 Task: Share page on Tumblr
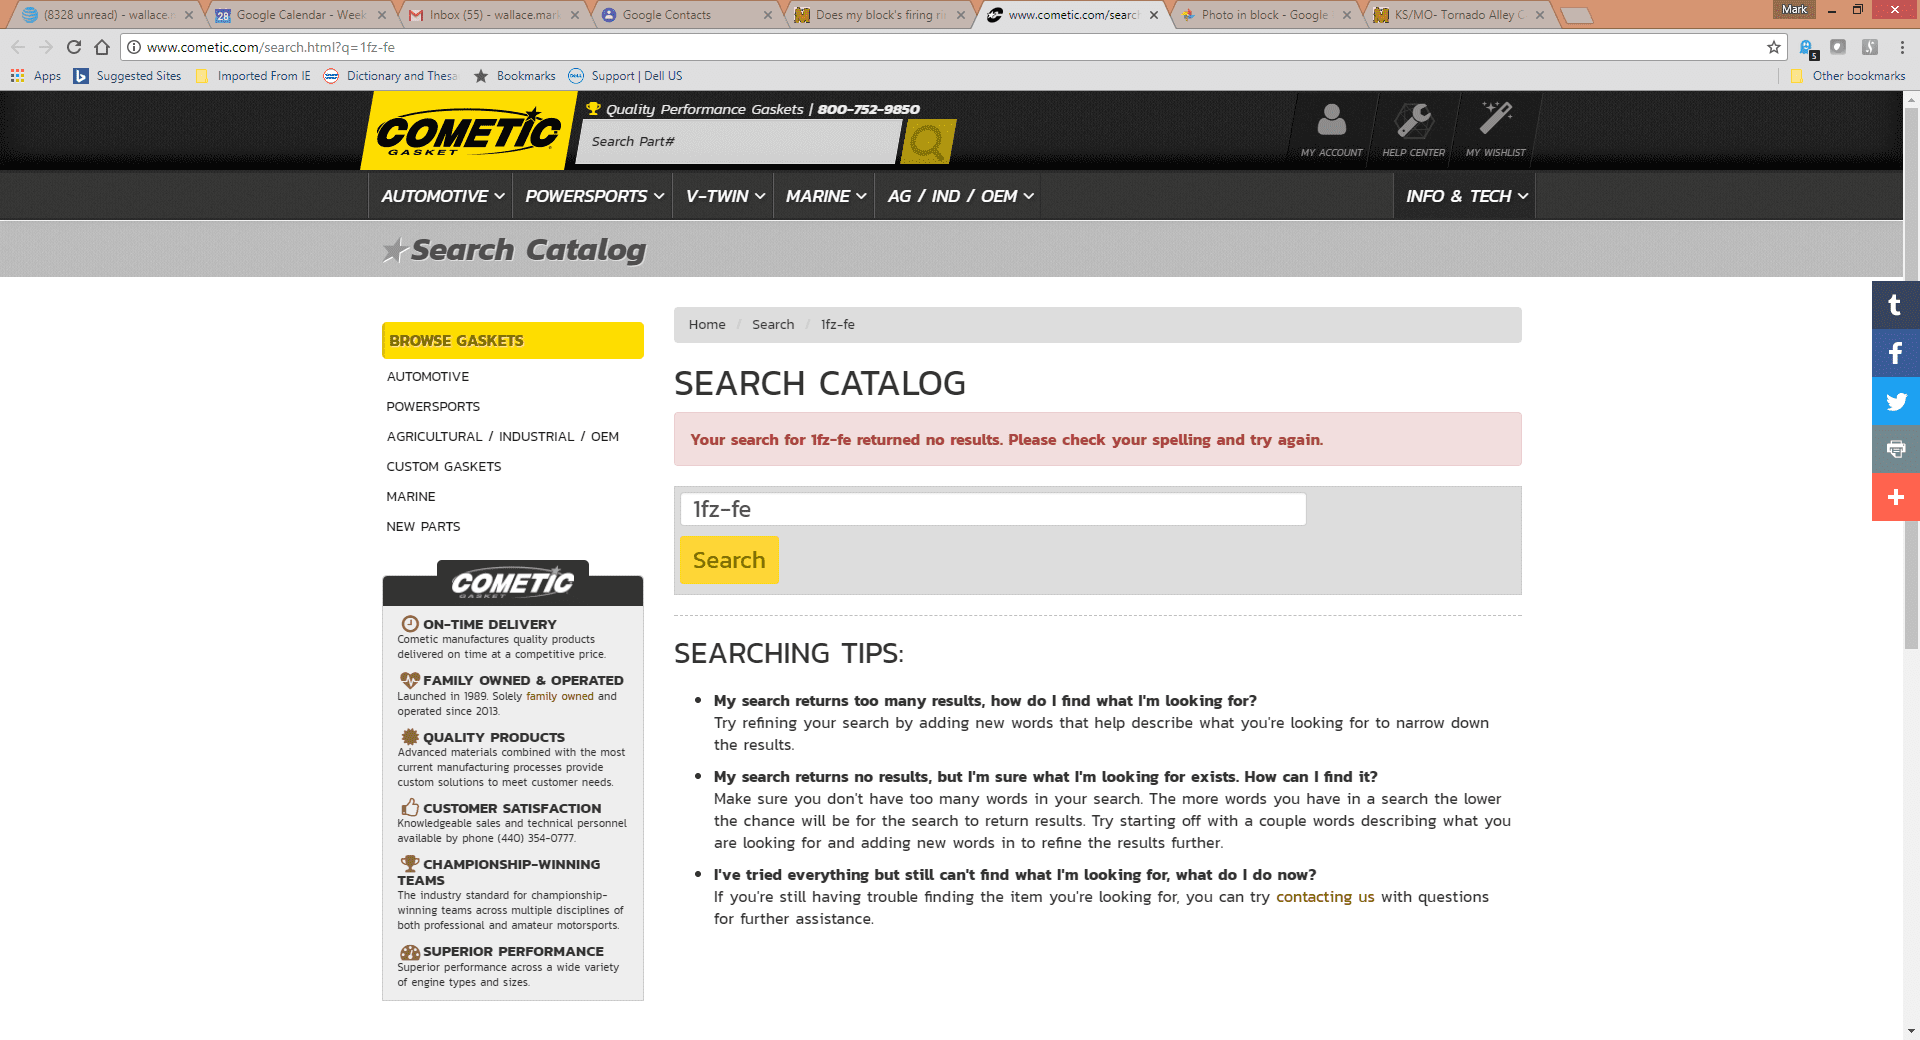pos(1895,305)
